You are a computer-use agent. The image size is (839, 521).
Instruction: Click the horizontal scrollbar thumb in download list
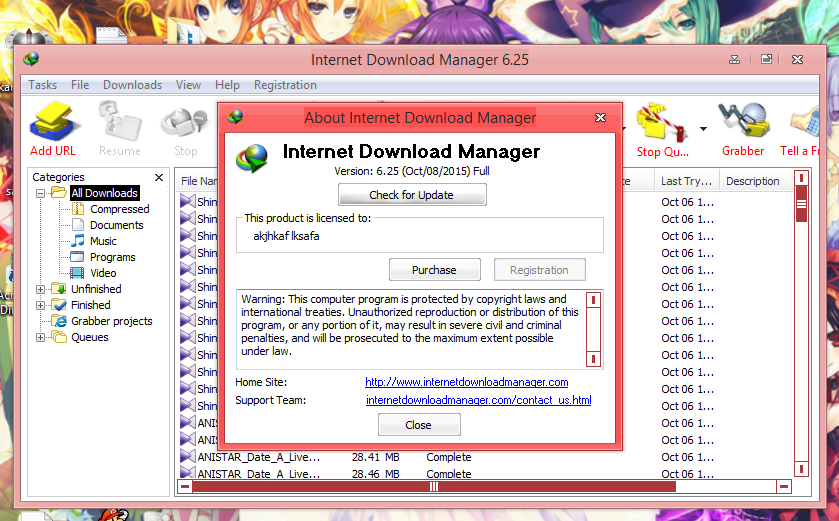click(434, 487)
